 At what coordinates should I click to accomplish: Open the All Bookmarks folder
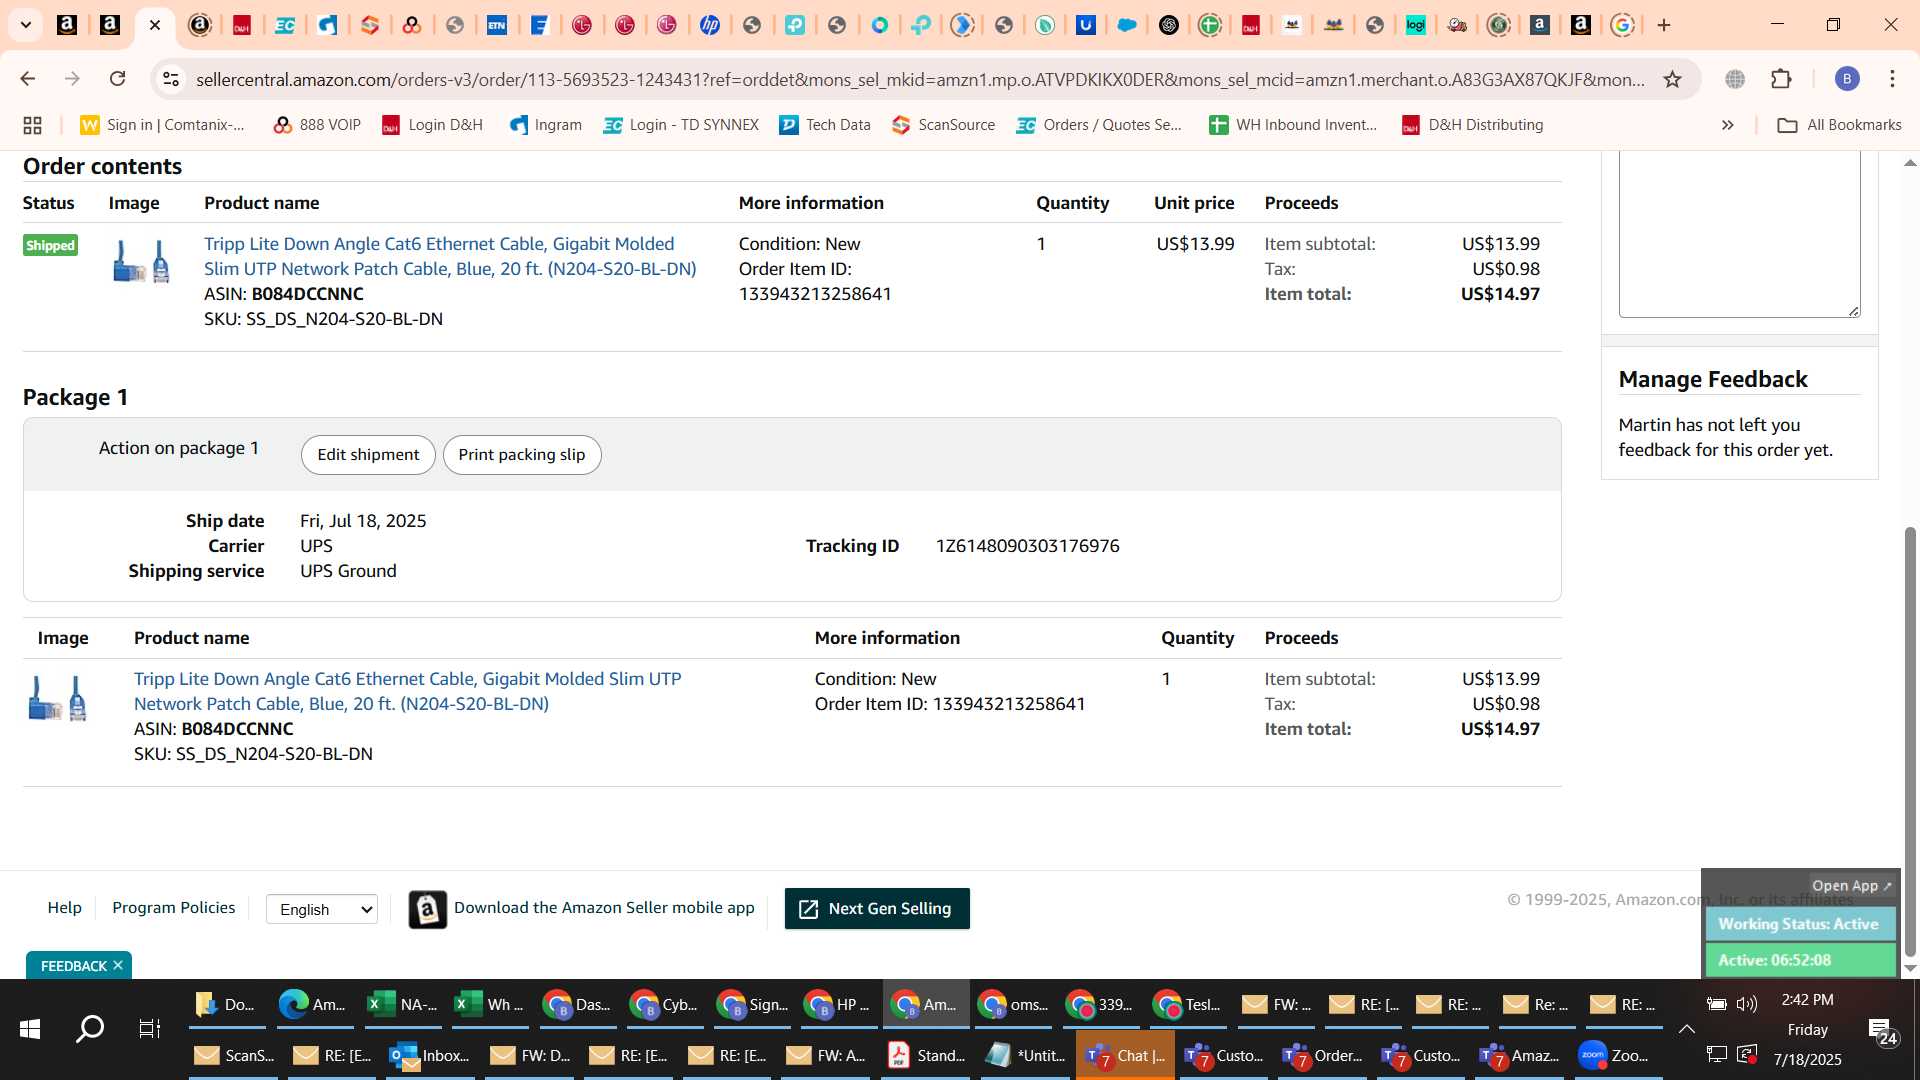(x=1839, y=125)
